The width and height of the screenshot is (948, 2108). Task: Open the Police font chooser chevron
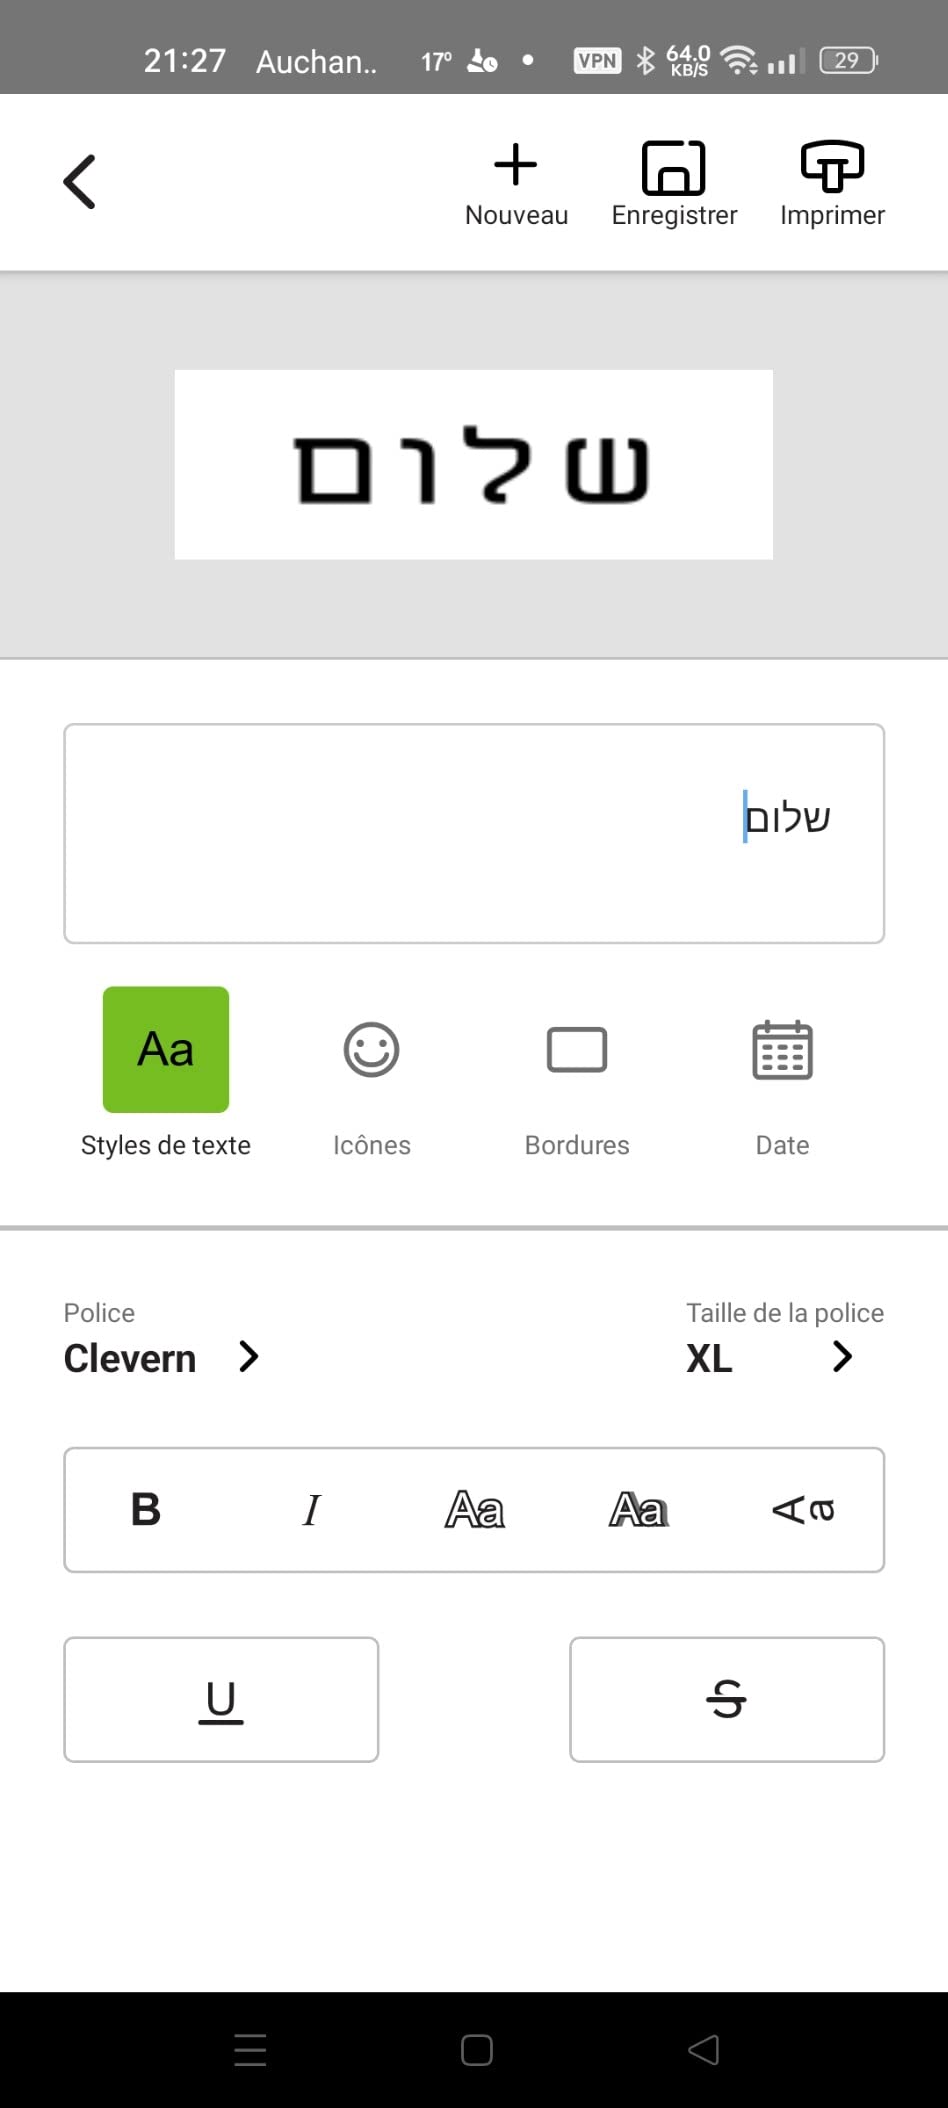[x=249, y=1357]
